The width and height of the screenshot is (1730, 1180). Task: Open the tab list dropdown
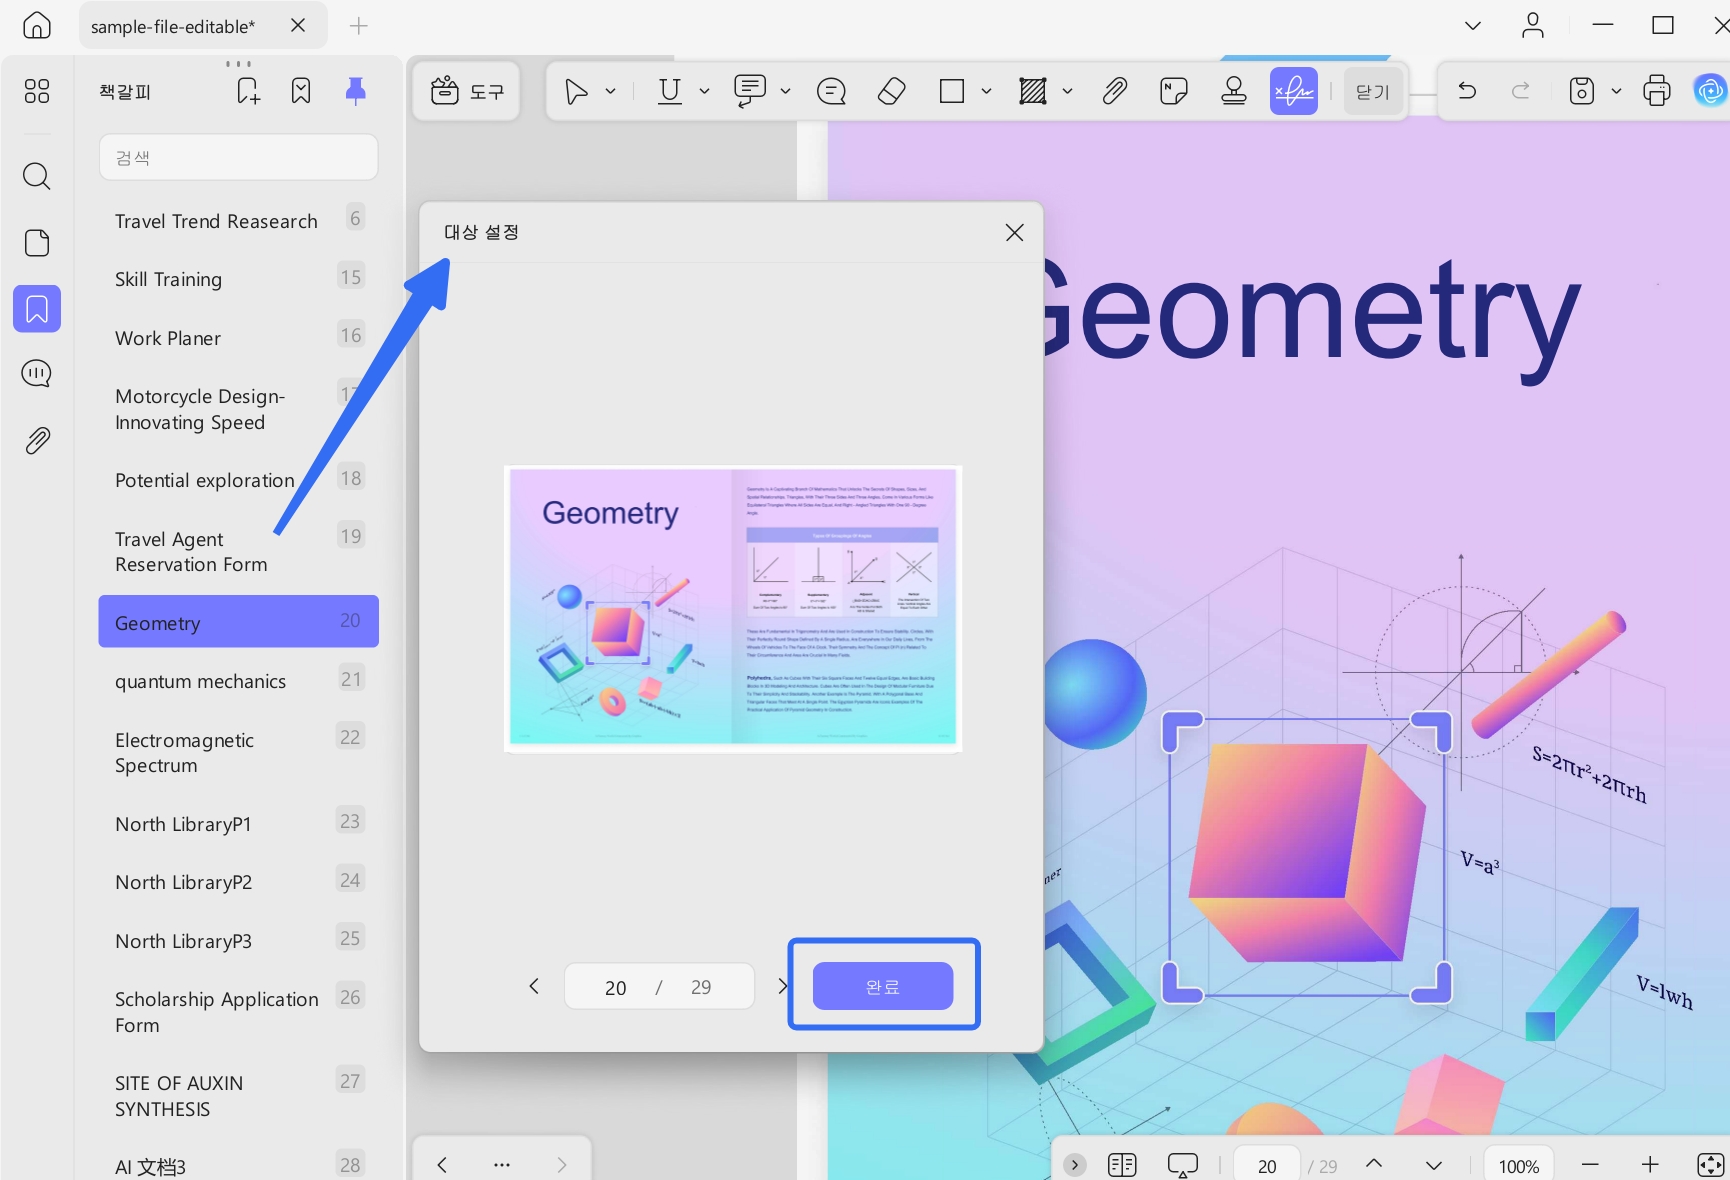(1473, 25)
